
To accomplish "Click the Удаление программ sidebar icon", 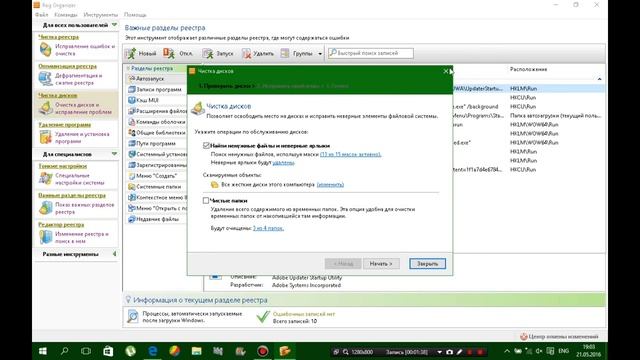I will (45, 137).
